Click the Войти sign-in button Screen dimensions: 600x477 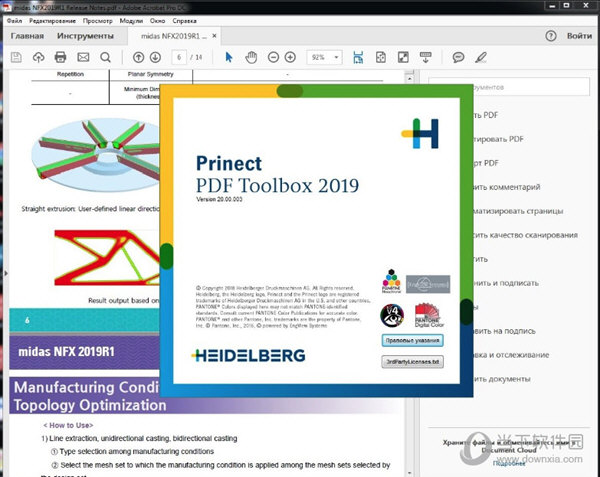coord(579,36)
